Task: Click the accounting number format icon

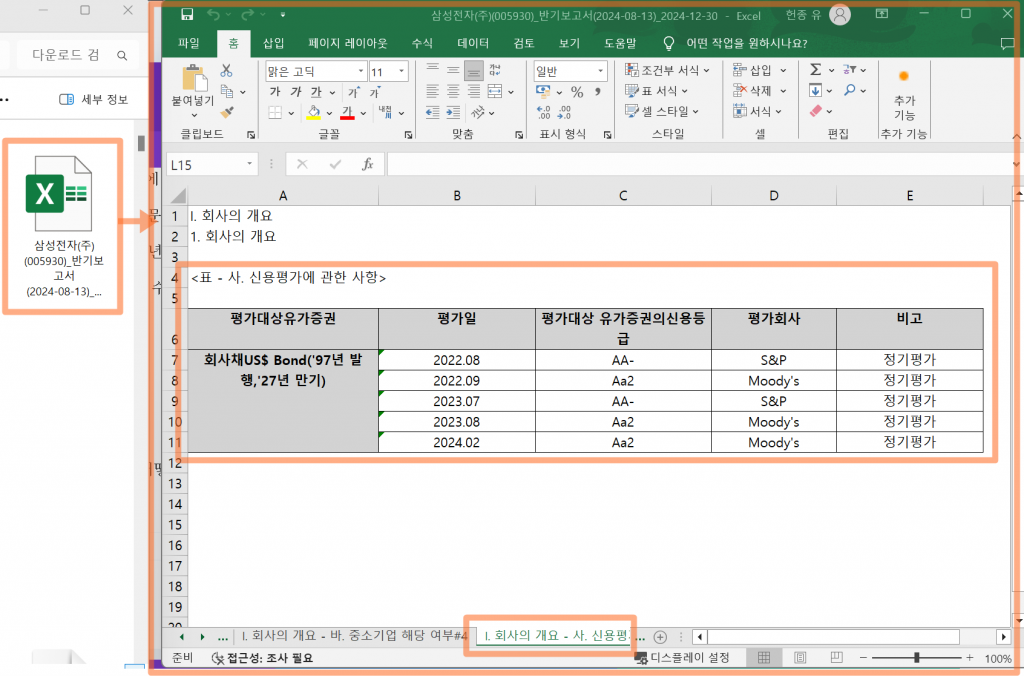Action: [543, 91]
